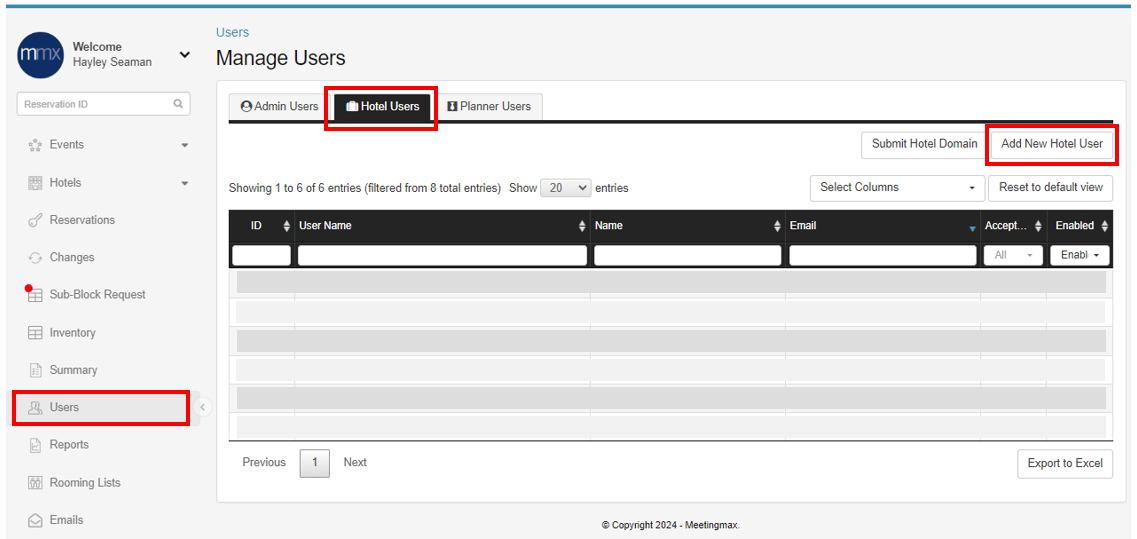
Task: Focus the Email column filter field
Action: [x=883, y=255]
